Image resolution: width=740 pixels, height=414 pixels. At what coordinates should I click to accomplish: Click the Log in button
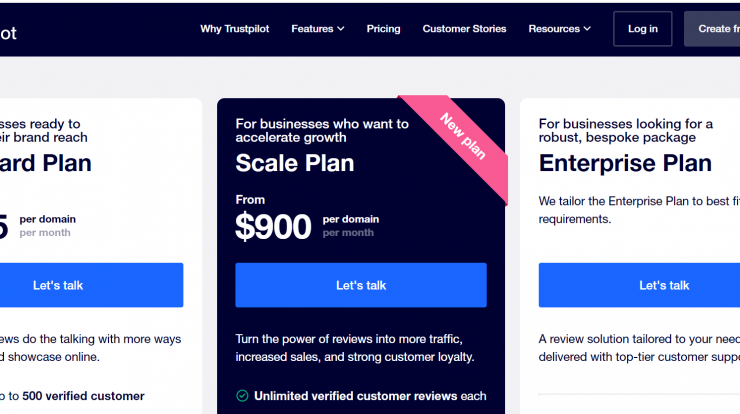[643, 29]
